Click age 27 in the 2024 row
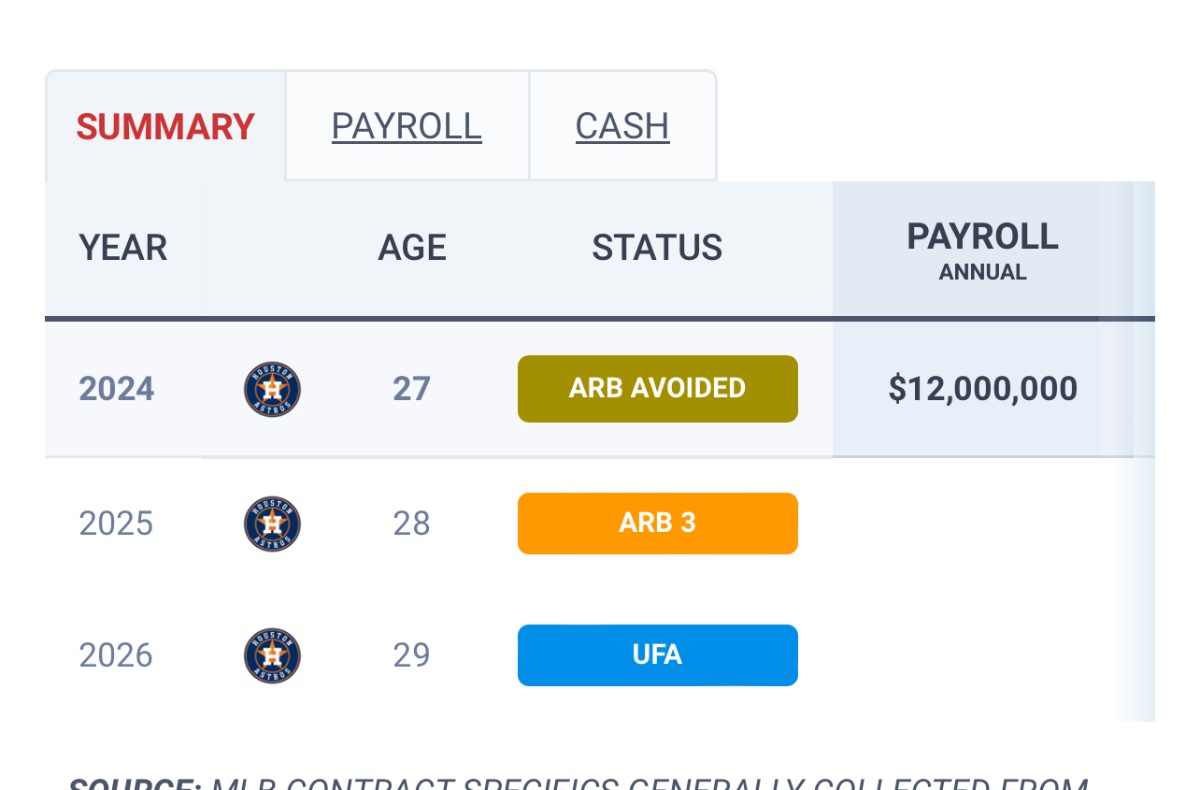The image size is (1200, 790). 411,389
